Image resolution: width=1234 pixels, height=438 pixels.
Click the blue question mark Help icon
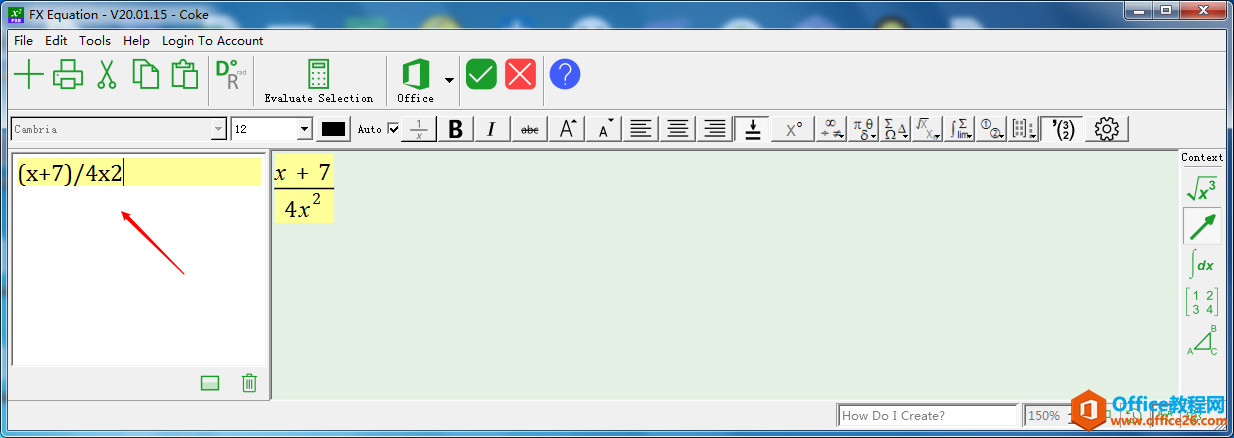(565, 74)
